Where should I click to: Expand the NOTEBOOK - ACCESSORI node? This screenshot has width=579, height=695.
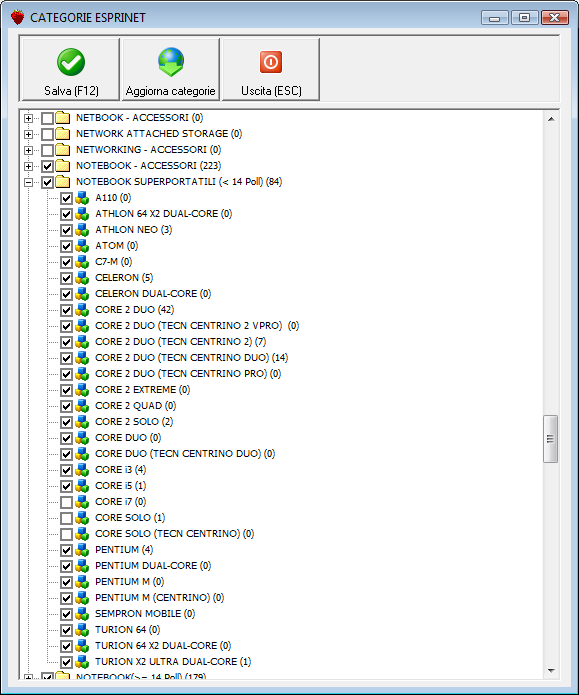tap(28, 166)
